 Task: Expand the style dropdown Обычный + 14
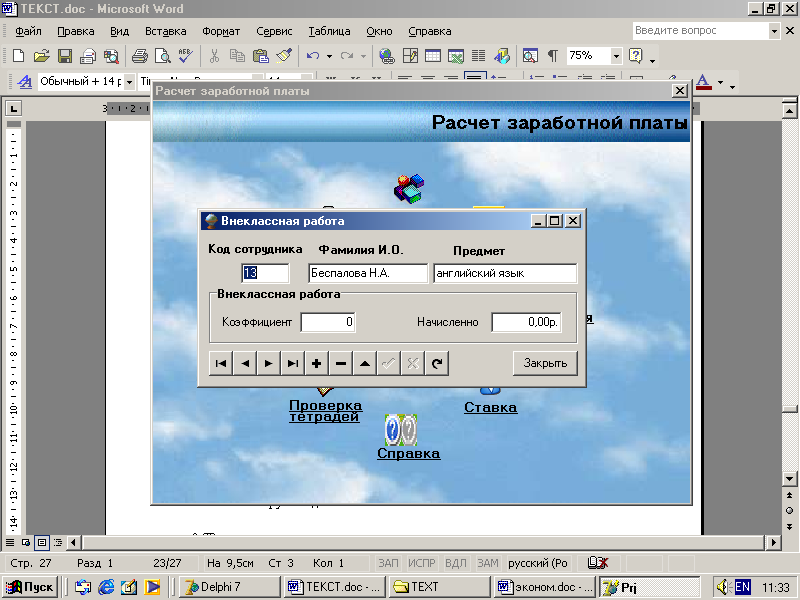[129, 82]
